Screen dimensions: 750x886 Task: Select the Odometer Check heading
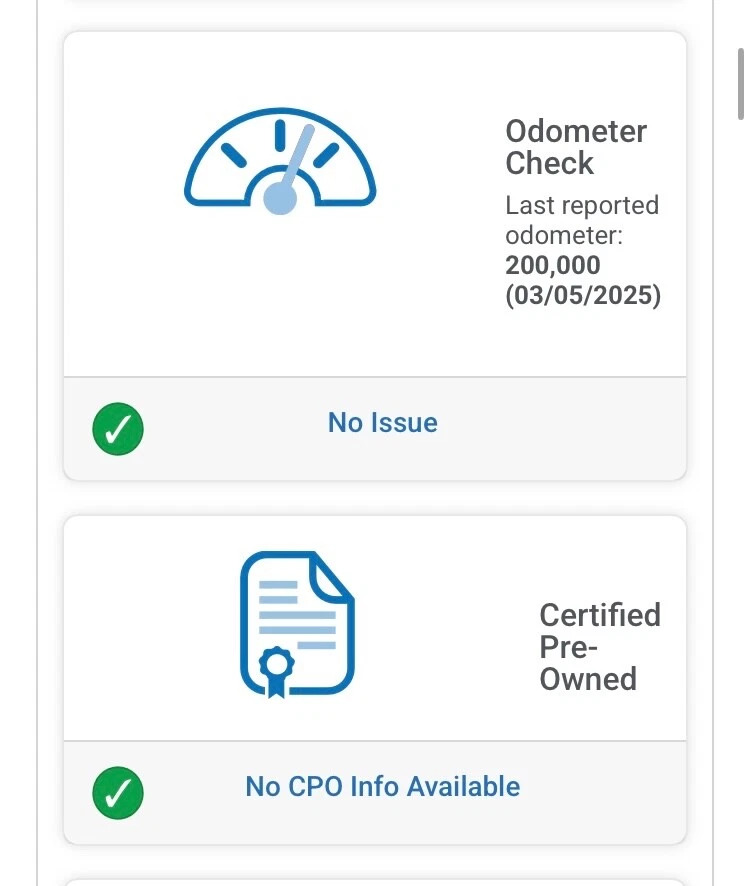click(x=576, y=147)
